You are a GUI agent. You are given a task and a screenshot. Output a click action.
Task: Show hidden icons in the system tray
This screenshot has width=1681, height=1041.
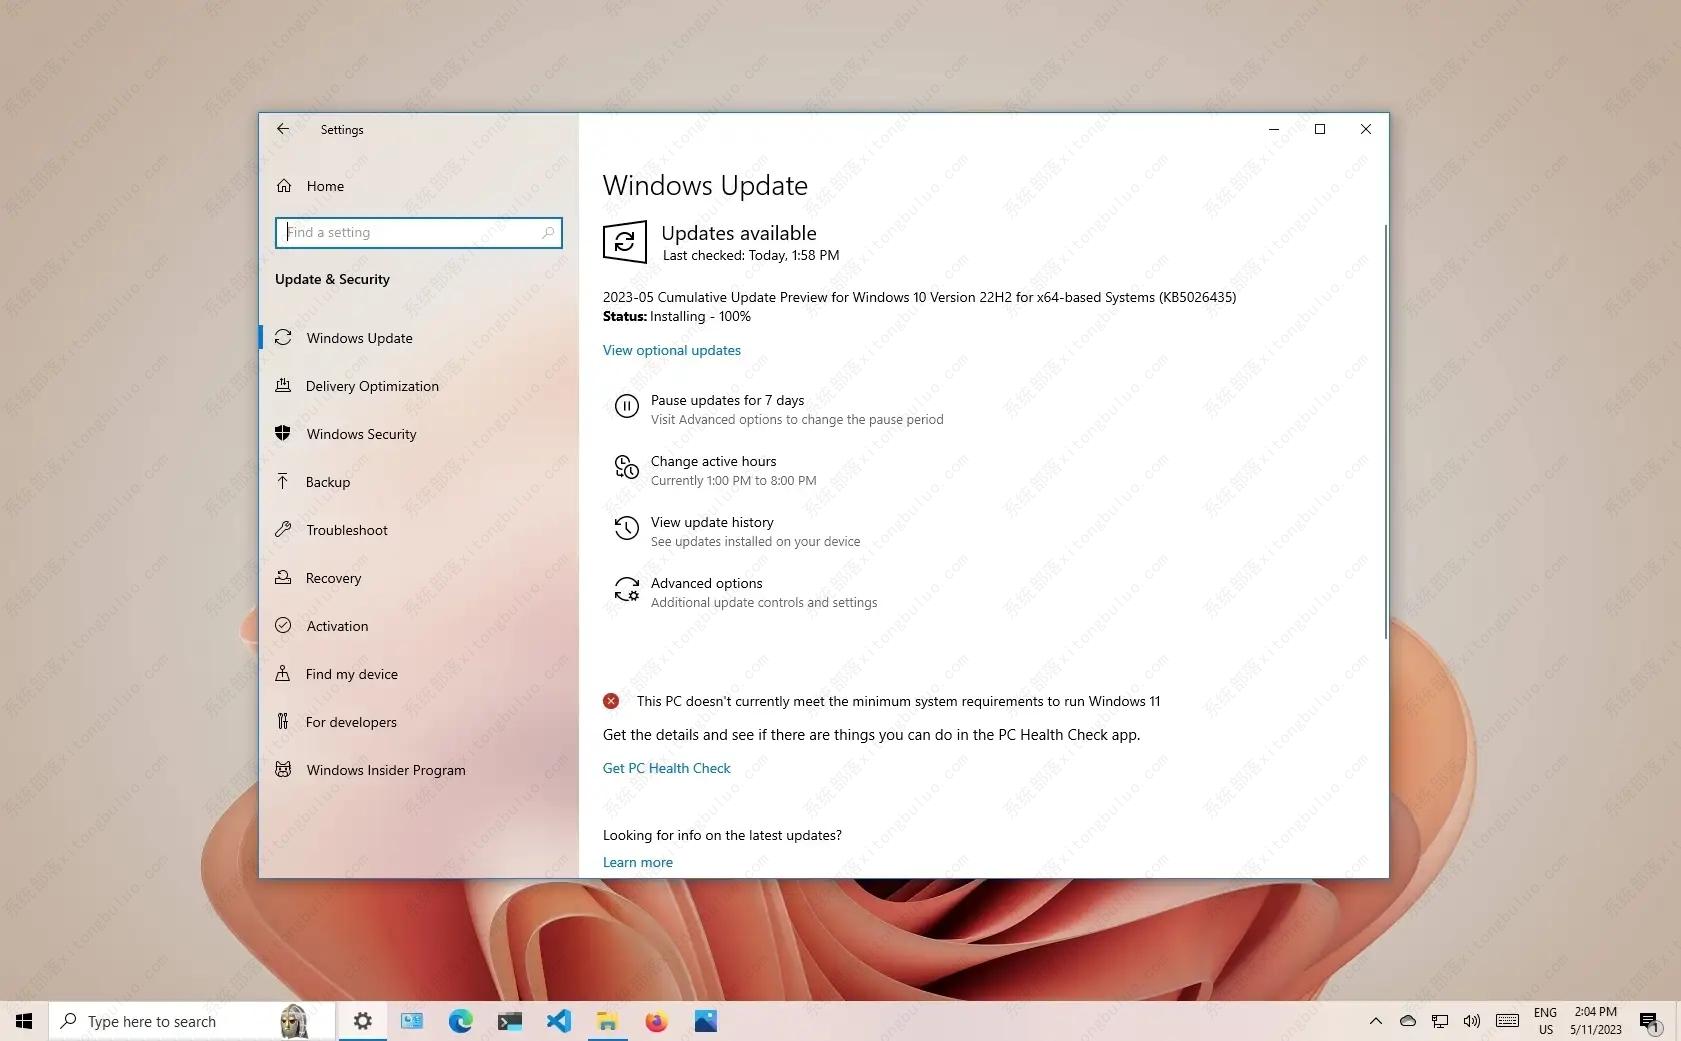coord(1376,1021)
